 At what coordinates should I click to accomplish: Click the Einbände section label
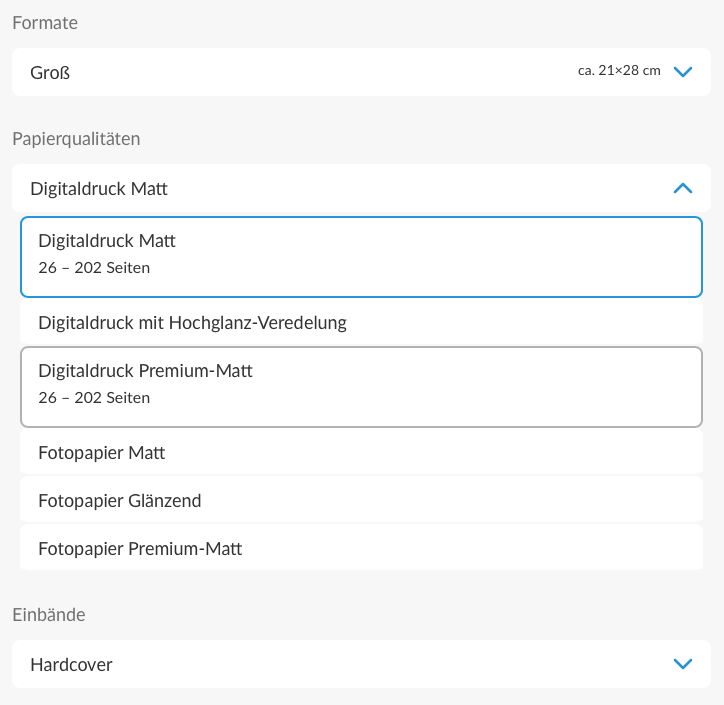click(x=49, y=615)
